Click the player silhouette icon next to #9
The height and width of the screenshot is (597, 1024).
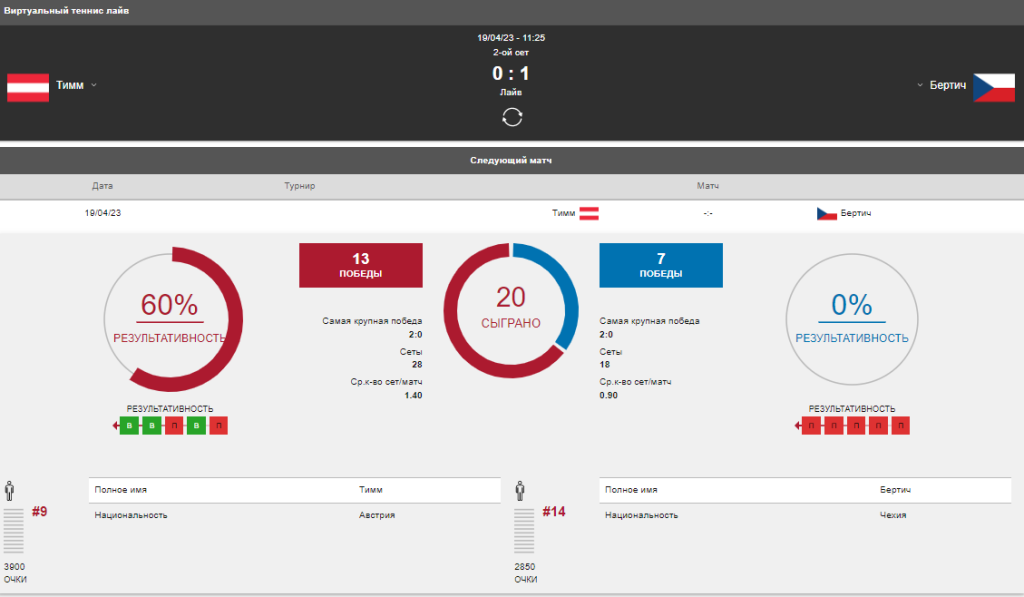coord(10,491)
